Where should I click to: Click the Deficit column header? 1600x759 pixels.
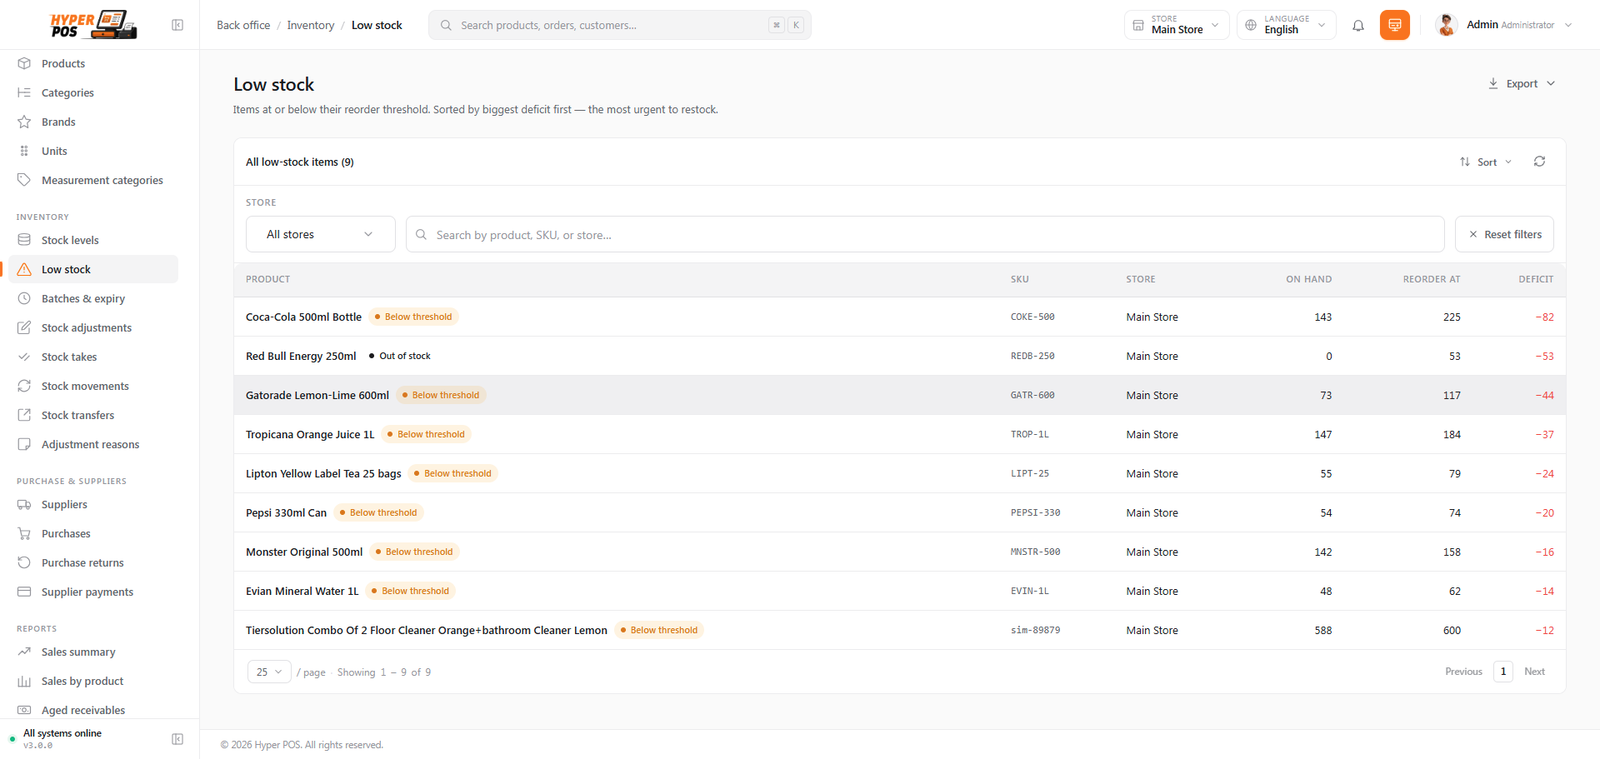tap(1535, 279)
